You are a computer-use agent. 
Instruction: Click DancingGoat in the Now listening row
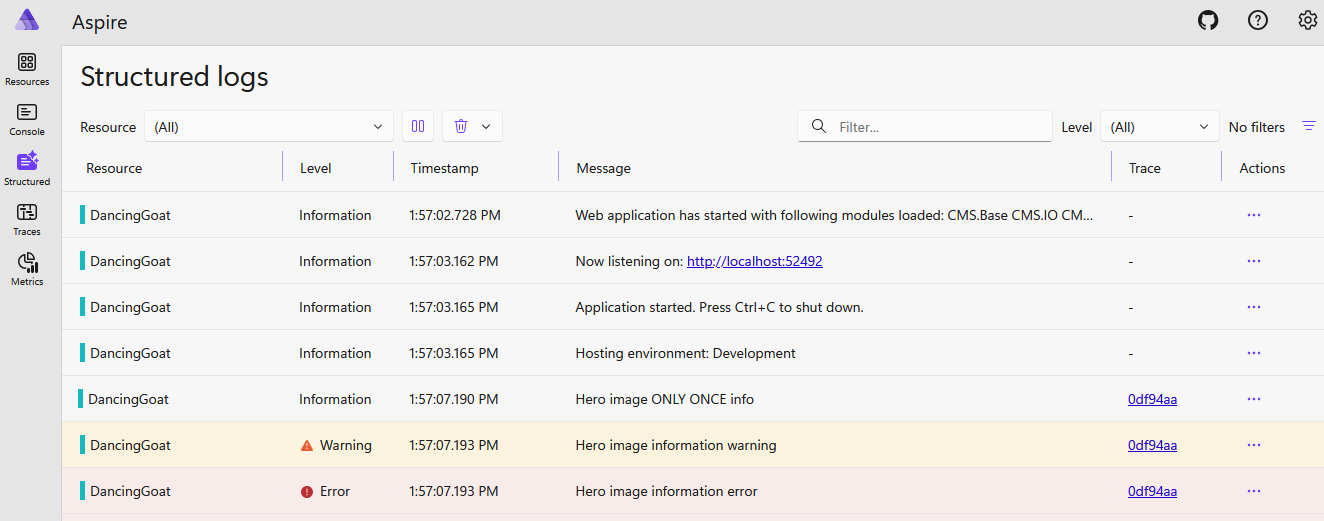(x=130, y=261)
